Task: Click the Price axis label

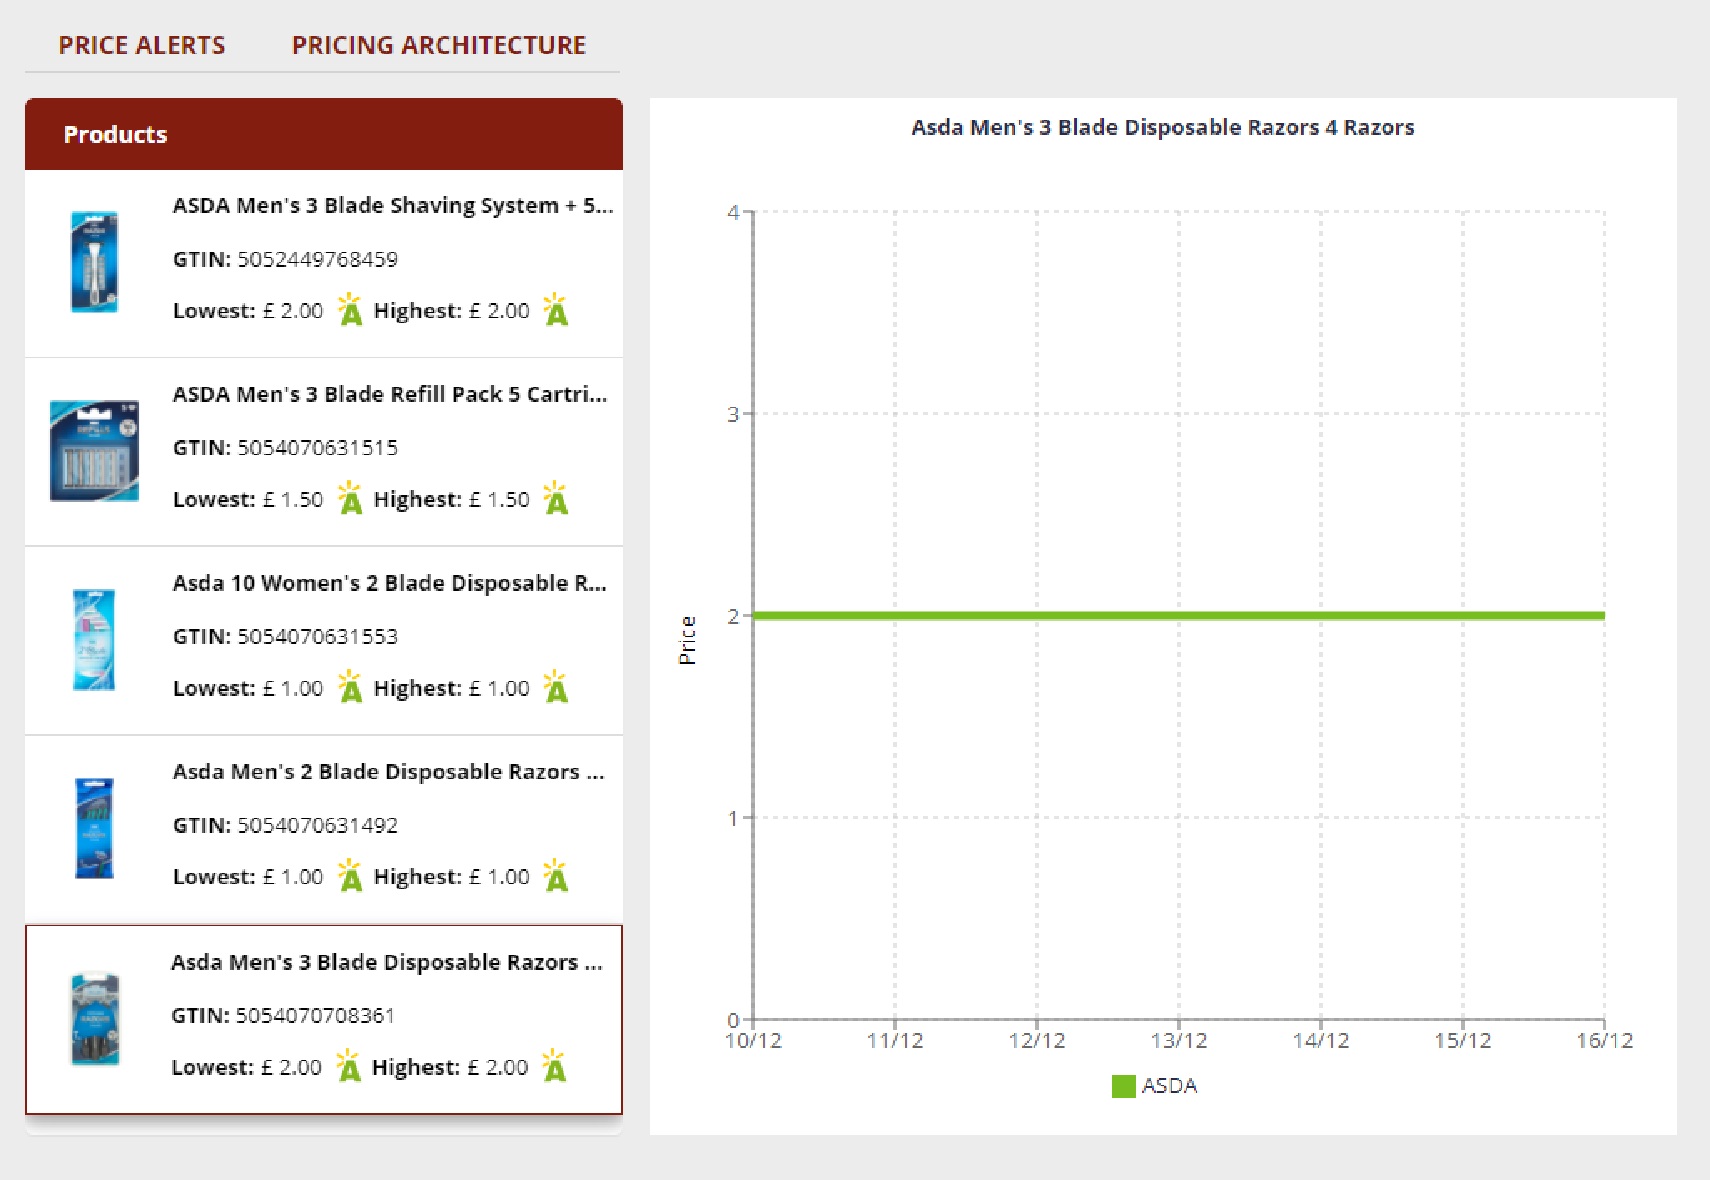Action: (x=687, y=640)
